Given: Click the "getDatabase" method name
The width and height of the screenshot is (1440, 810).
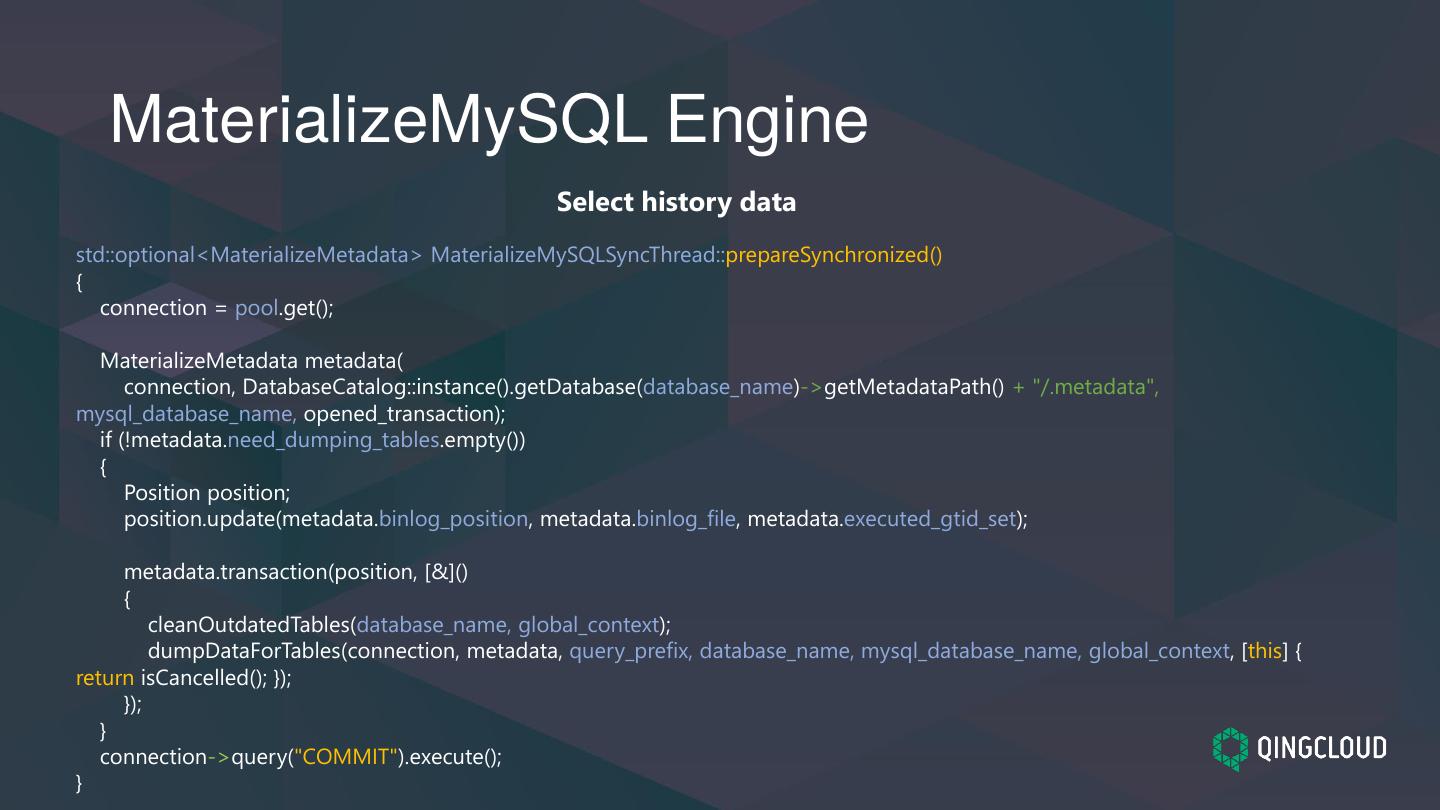Looking at the screenshot, I should point(575,387).
